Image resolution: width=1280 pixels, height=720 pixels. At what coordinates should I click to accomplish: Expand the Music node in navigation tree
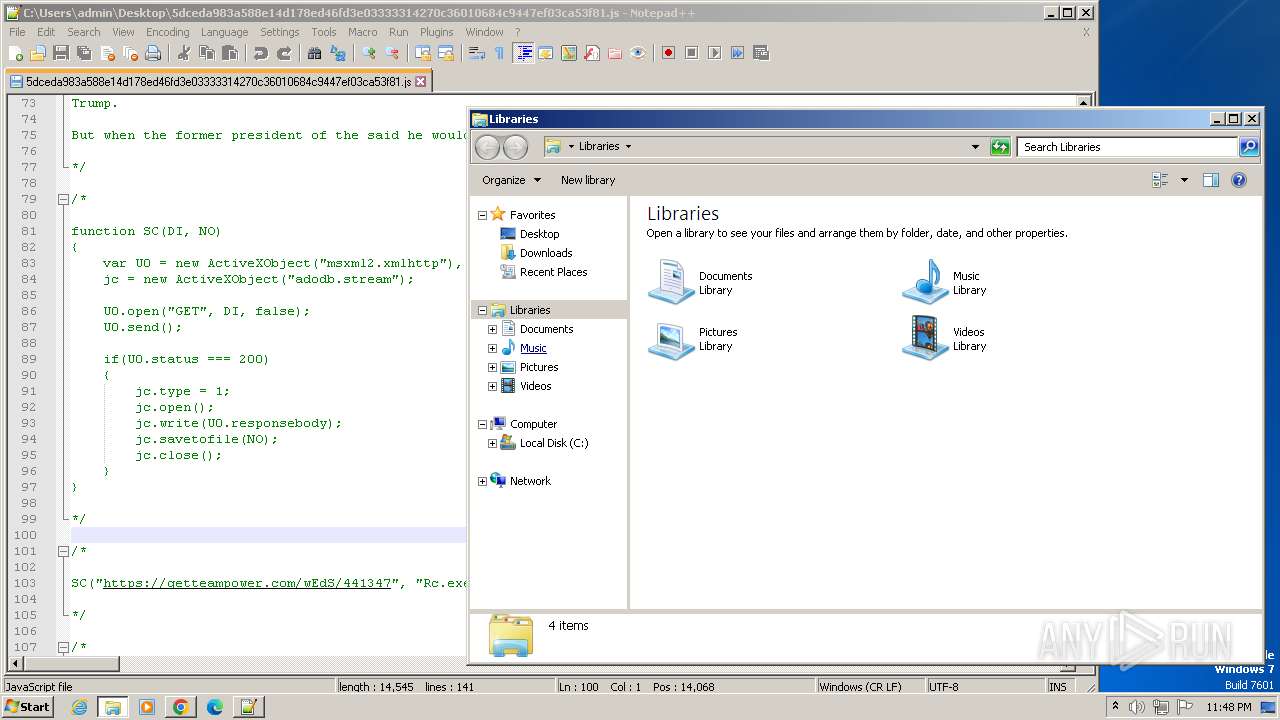492,348
